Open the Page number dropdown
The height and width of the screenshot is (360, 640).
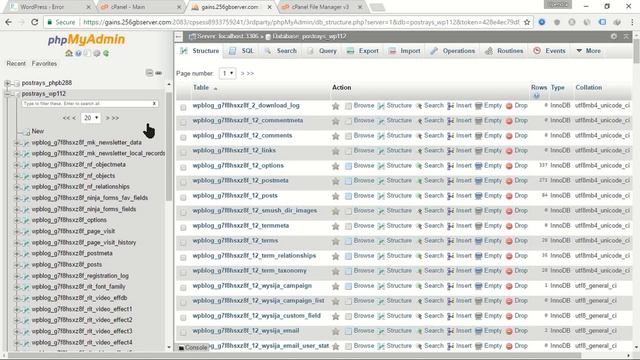[x=227, y=73]
